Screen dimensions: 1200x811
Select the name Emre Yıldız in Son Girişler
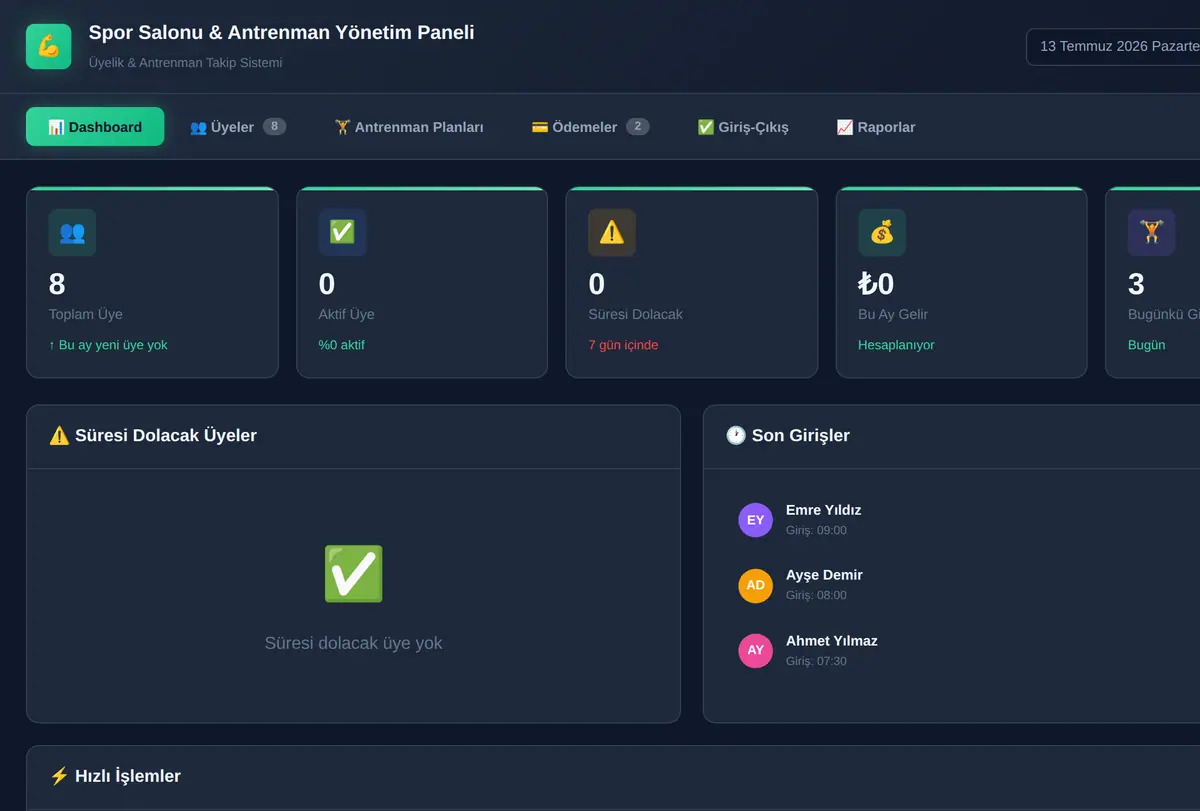pyautogui.click(x=823, y=510)
